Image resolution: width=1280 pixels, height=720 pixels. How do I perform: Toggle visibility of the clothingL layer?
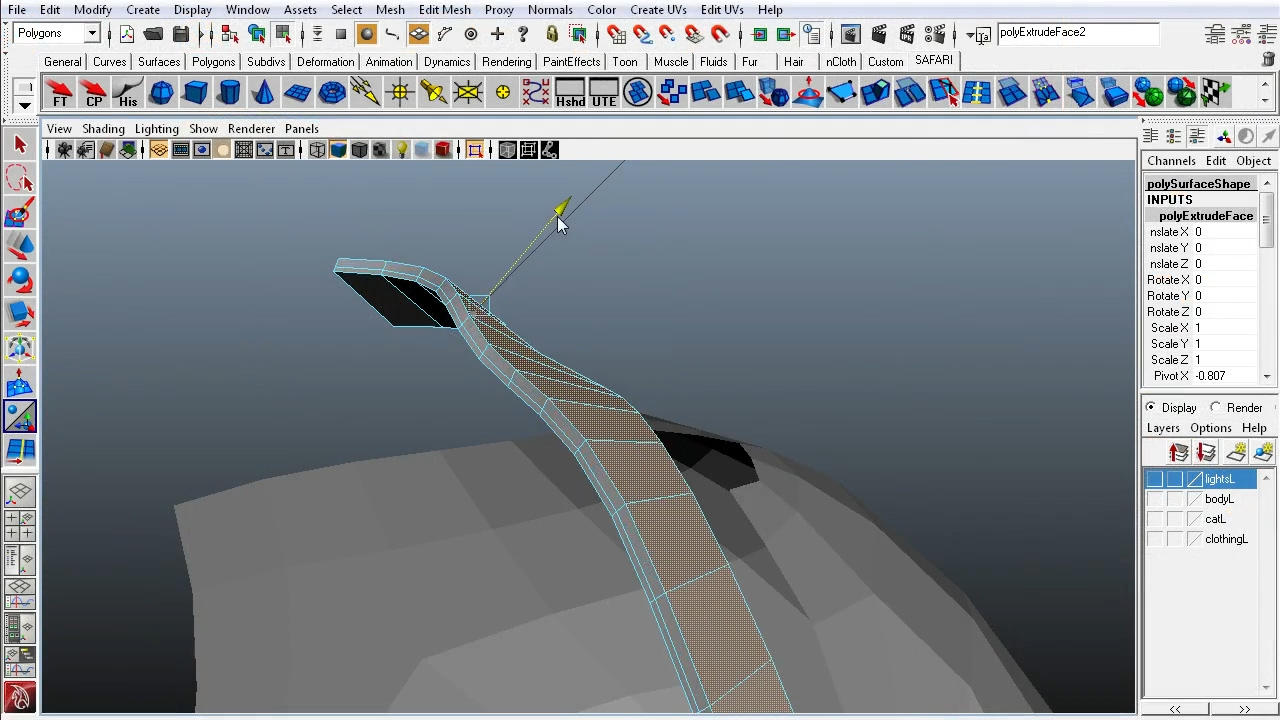(1155, 539)
